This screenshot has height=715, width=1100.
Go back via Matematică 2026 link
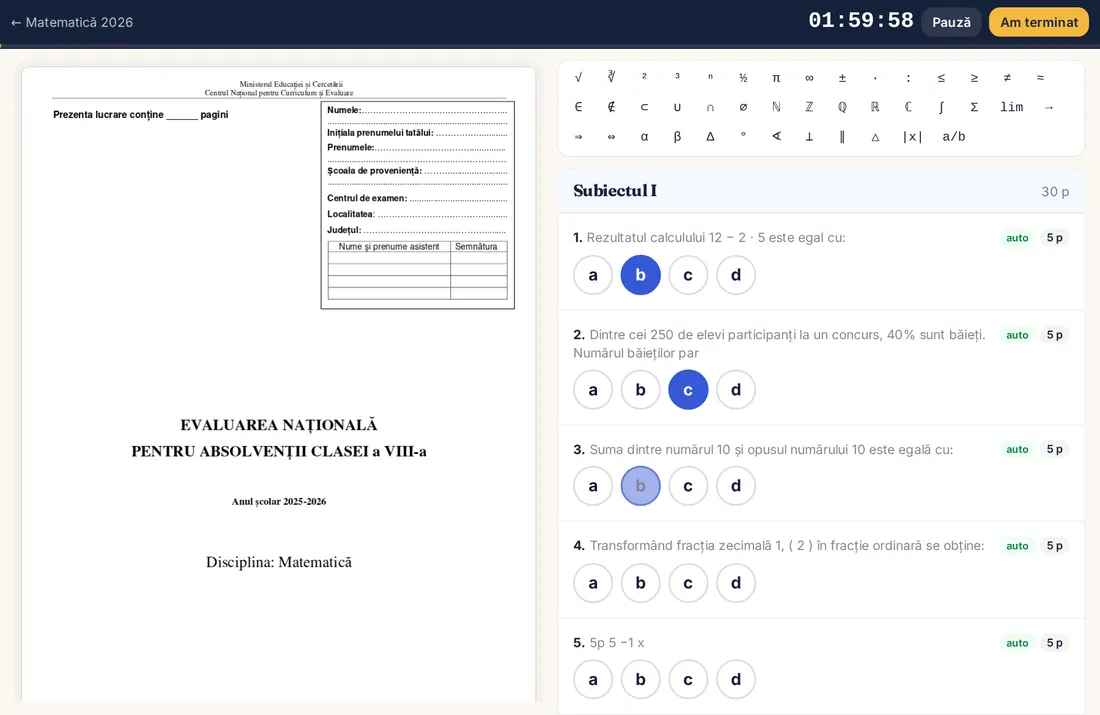[72, 22]
